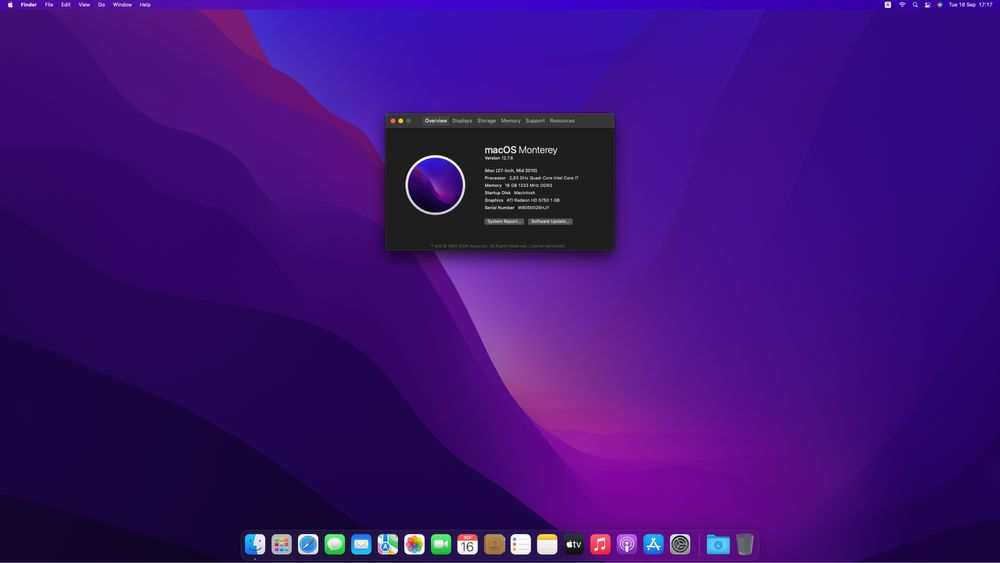
Task: Open Control Center in menu bar
Action: coord(927,4)
